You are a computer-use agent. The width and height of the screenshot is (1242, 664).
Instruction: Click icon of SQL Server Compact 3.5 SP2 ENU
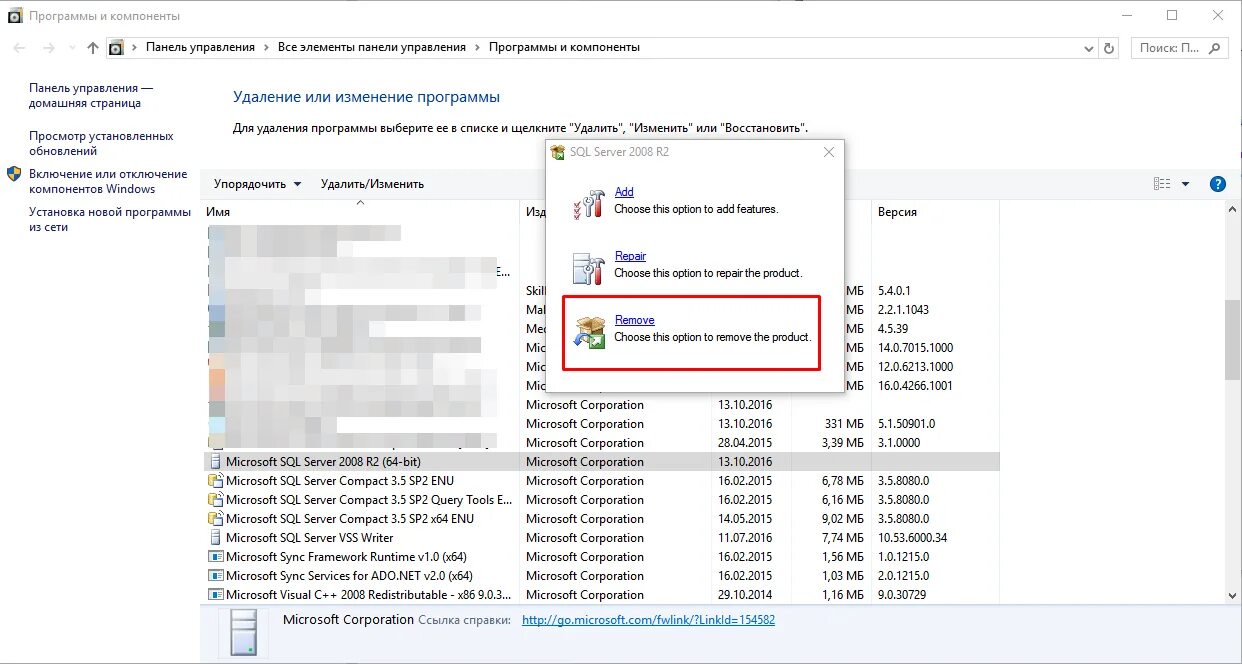tap(214, 481)
